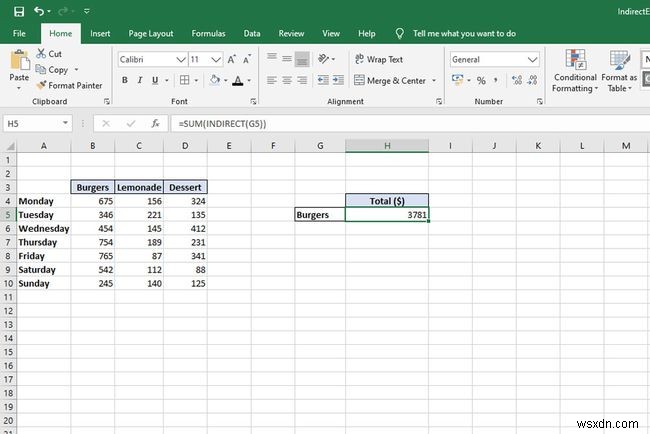The width and height of the screenshot is (650, 434).
Task: Click Center alignment icon
Action: coord(287,80)
